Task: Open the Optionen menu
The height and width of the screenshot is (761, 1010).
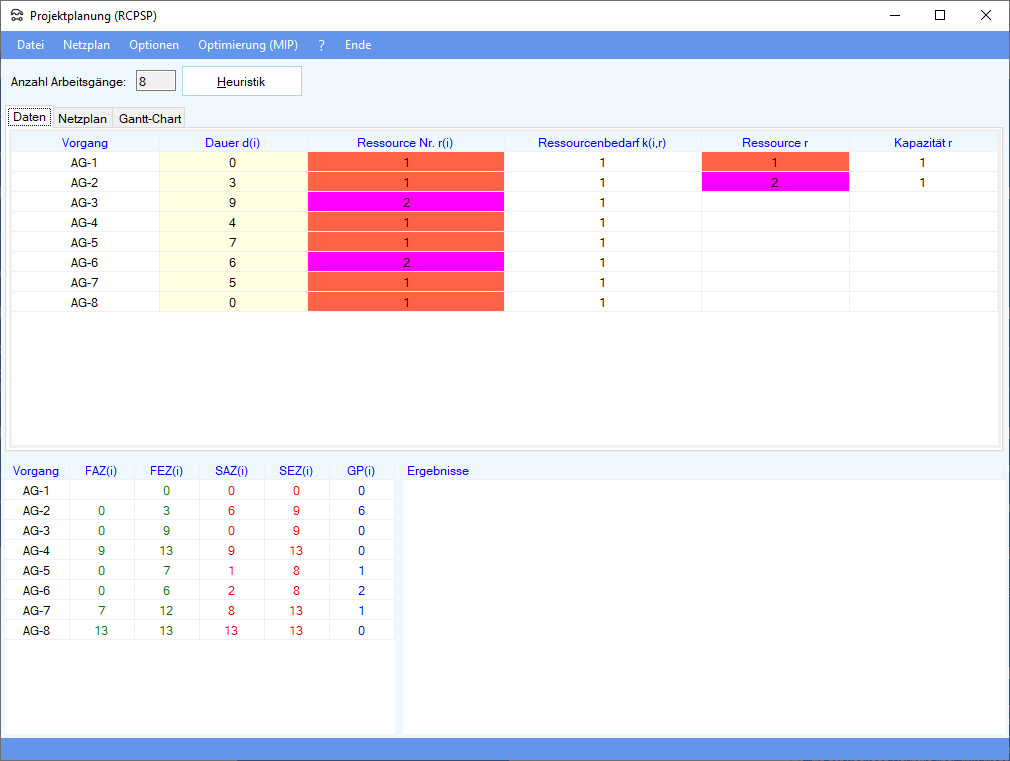Action: pyautogui.click(x=154, y=45)
